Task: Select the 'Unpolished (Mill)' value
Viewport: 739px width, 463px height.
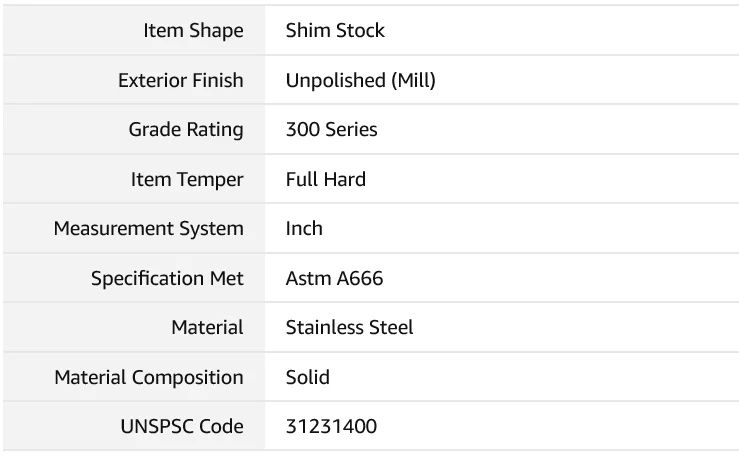Action: pyautogui.click(x=360, y=81)
